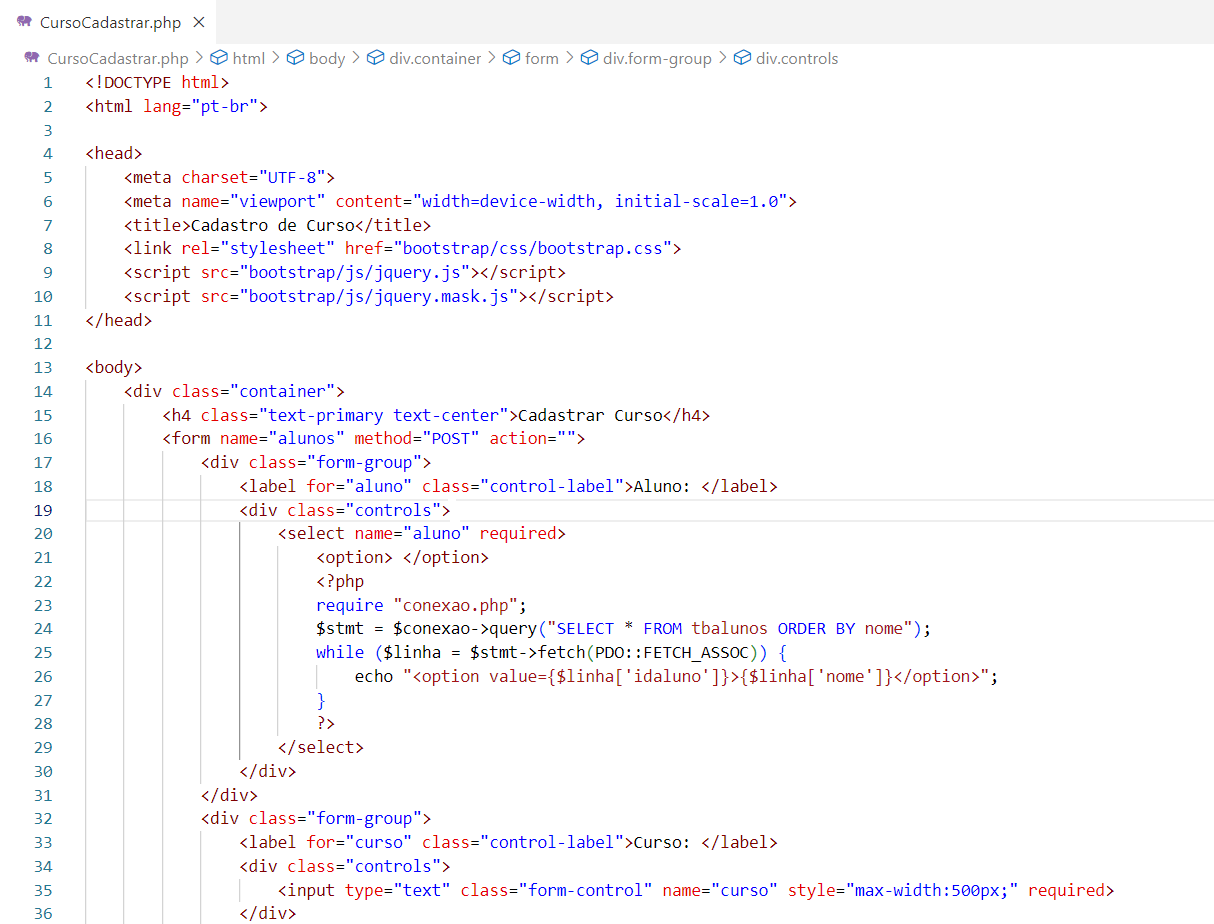The height and width of the screenshot is (924, 1214).
Task: Click the cube icon beside body breadcrumb
Action: [295, 58]
